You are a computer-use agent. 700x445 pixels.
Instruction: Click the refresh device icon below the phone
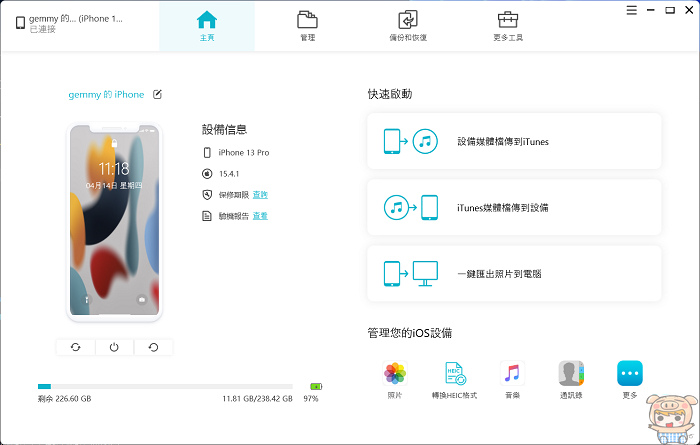click(75, 347)
